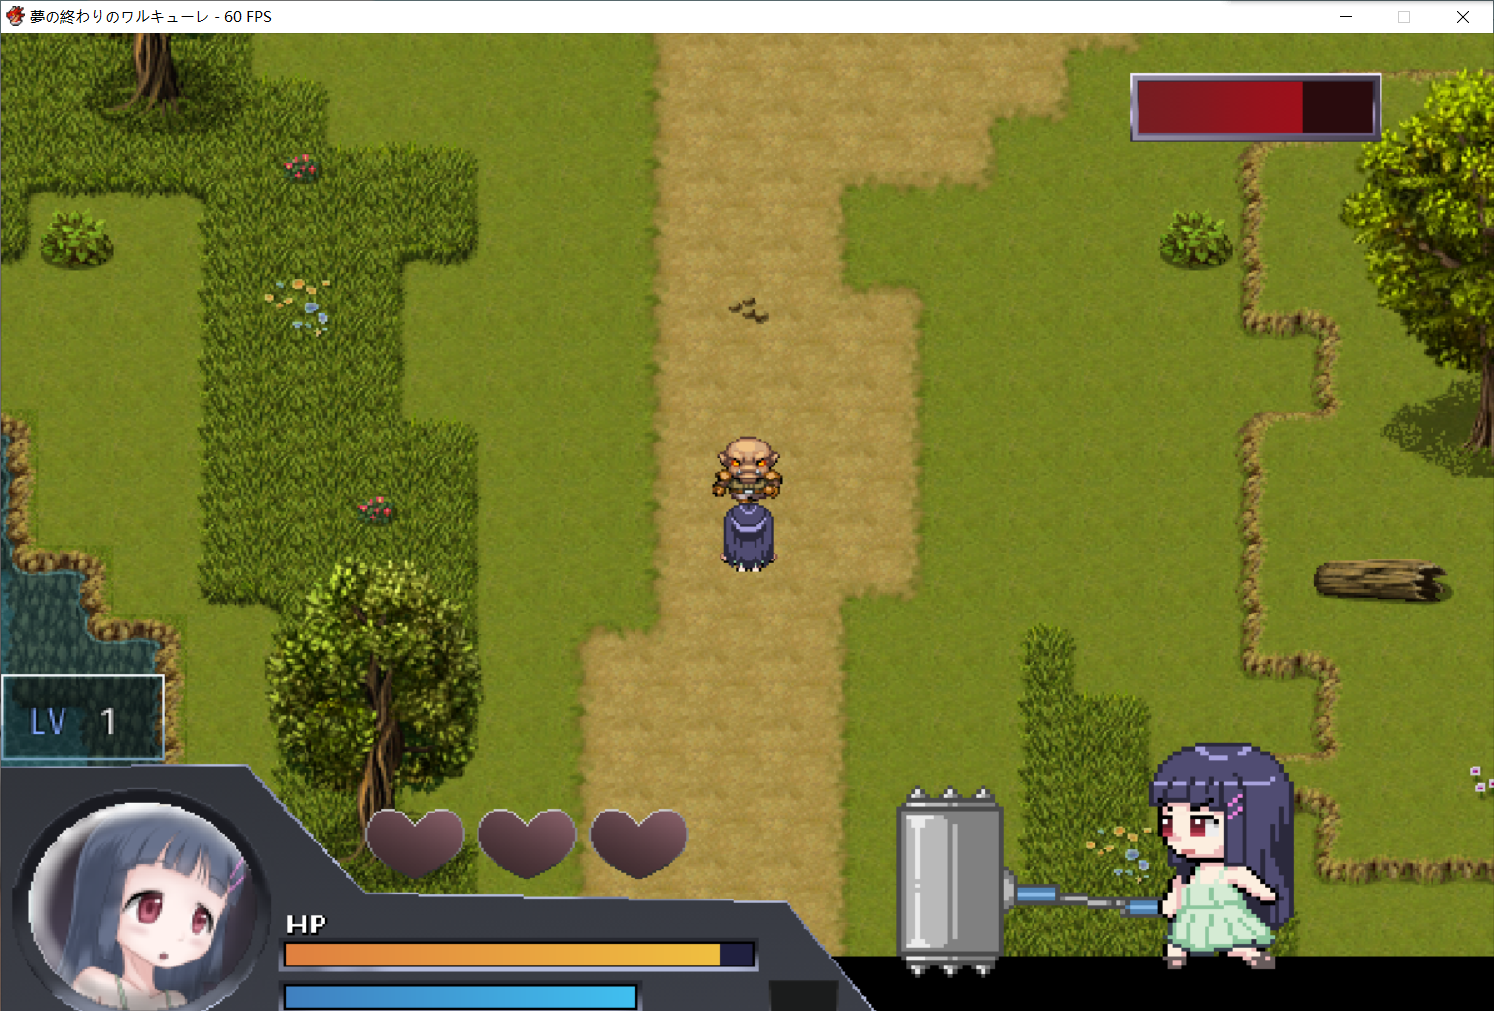Click the blue and yellow flower patch on the left tall grass
This screenshot has width=1494, height=1011.
(x=298, y=305)
